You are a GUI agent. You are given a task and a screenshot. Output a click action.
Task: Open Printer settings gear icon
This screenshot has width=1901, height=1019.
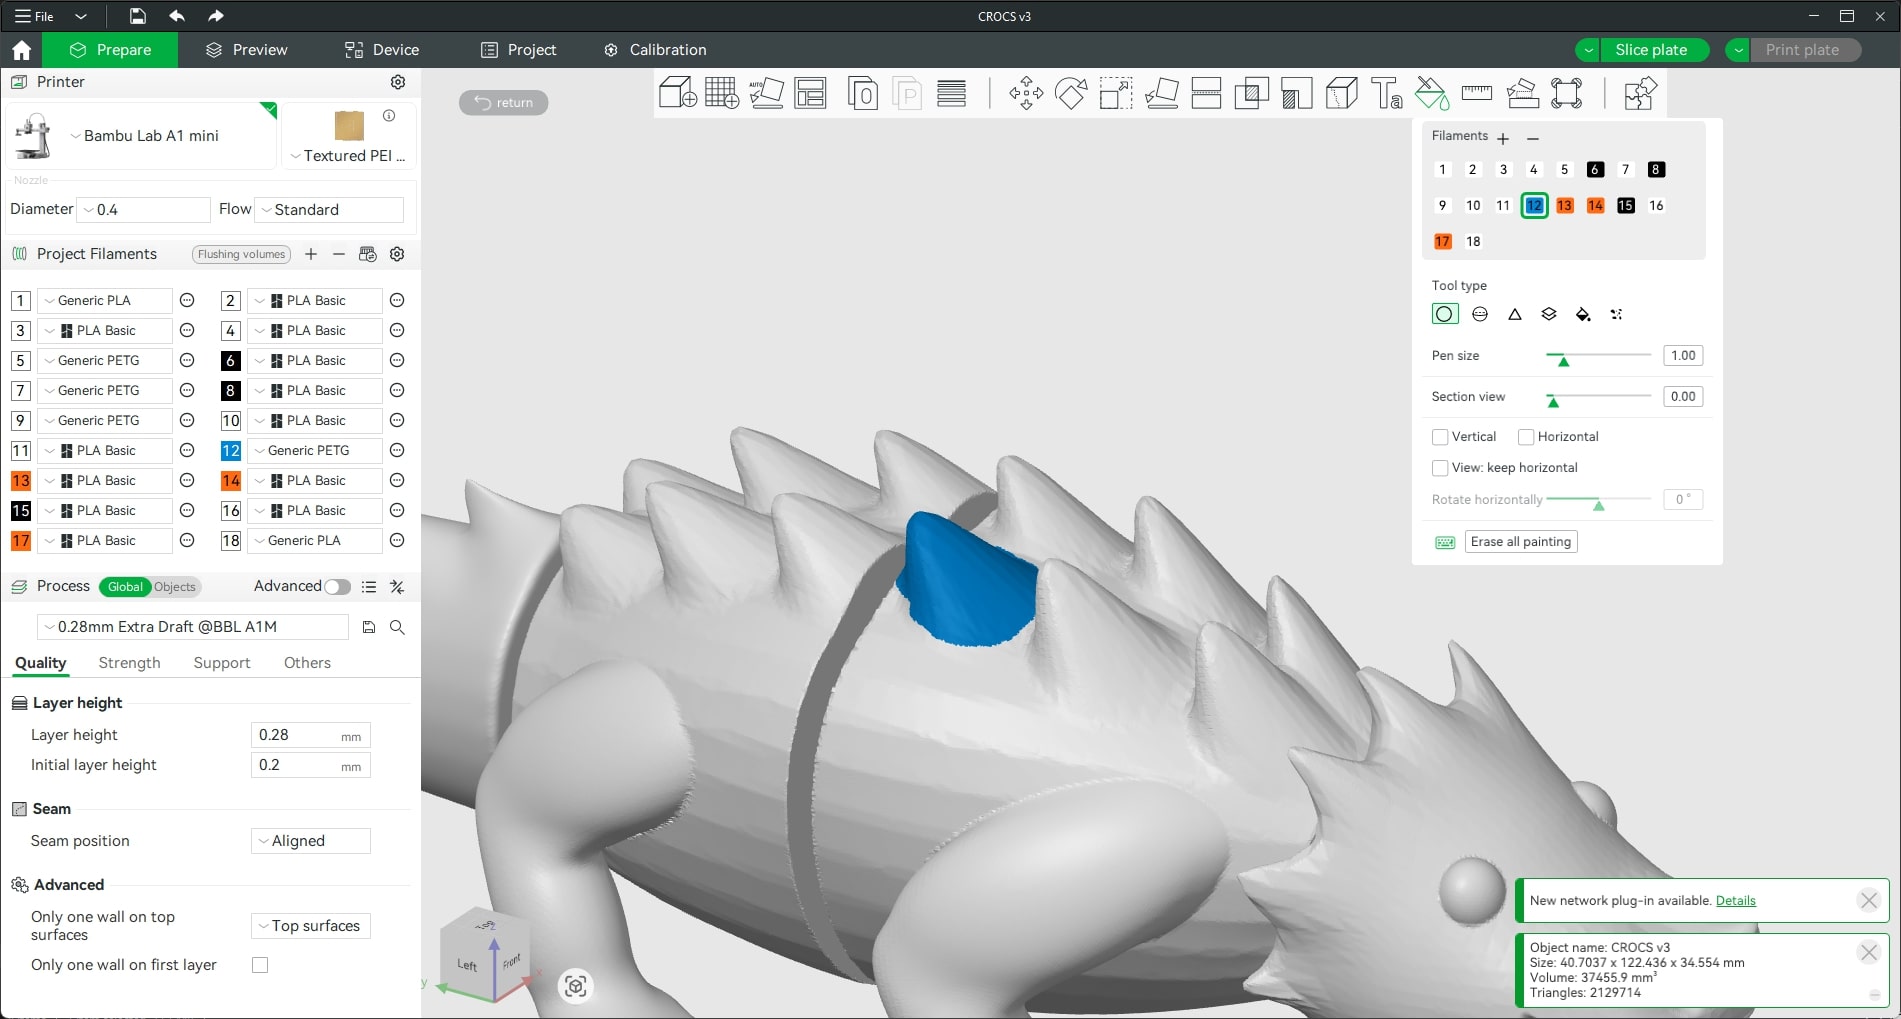click(x=398, y=82)
